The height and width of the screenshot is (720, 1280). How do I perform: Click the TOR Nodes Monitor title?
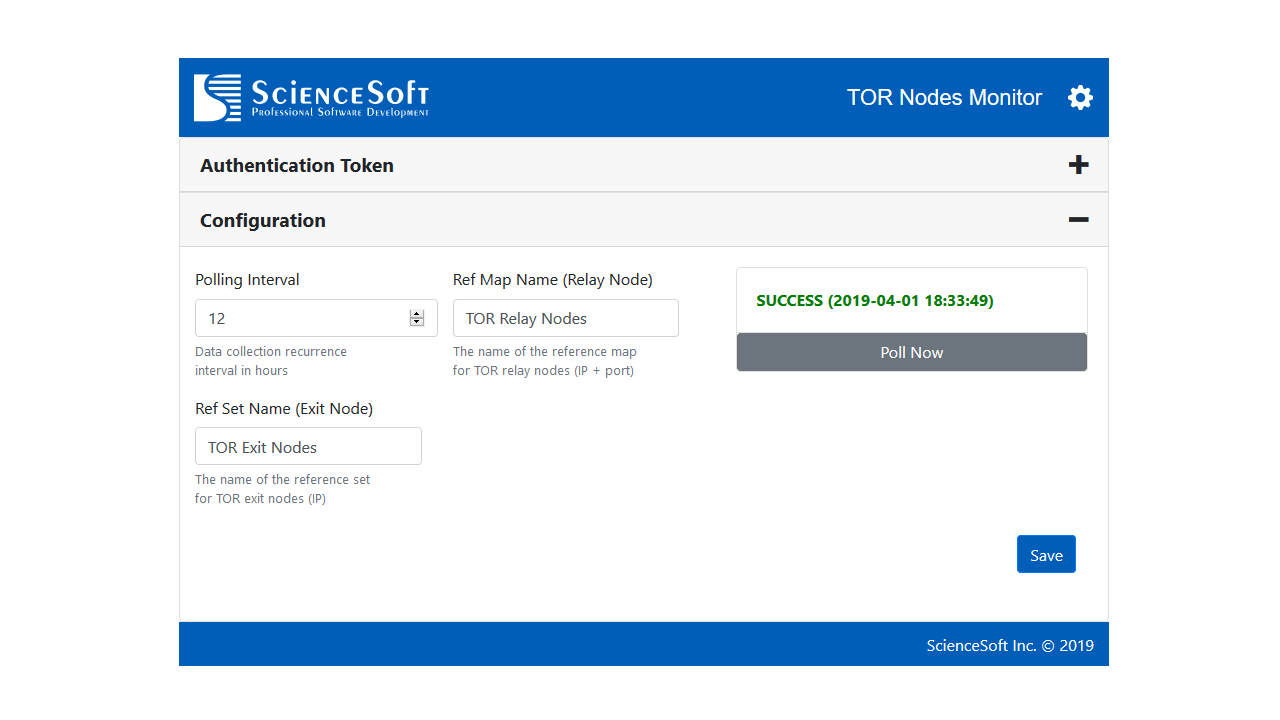(943, 97)
